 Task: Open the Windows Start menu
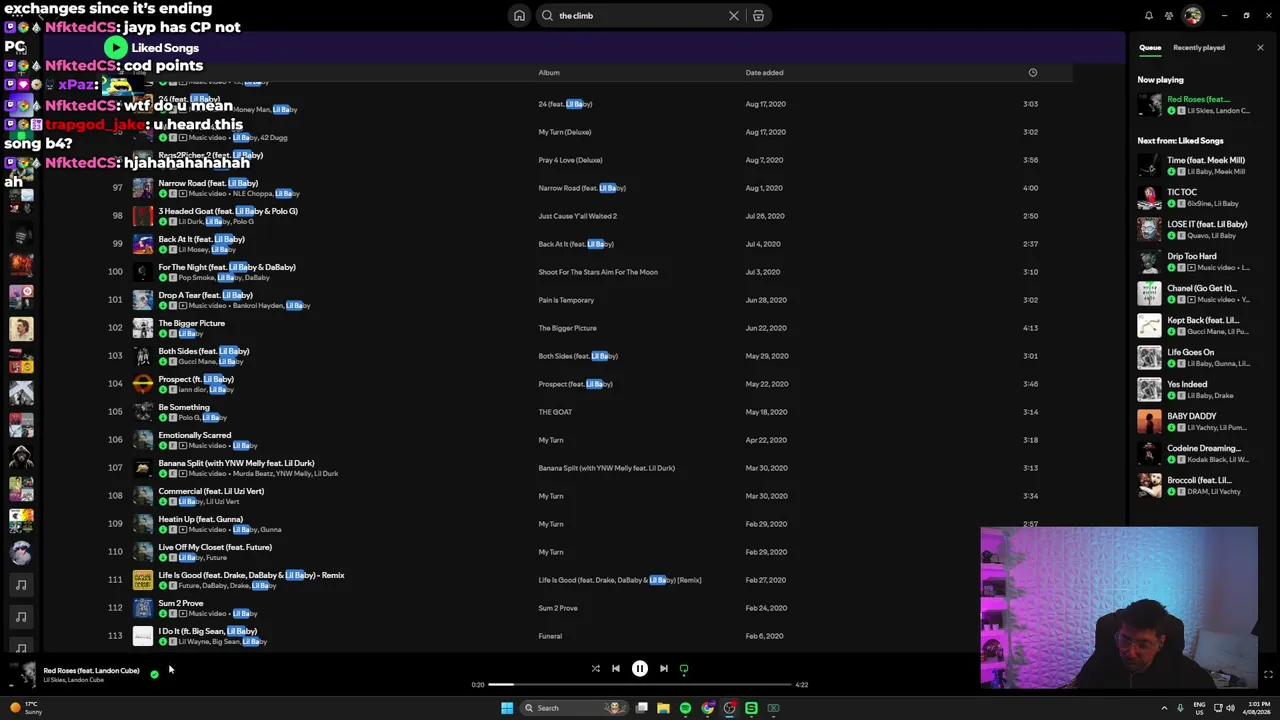pos(507,708)
